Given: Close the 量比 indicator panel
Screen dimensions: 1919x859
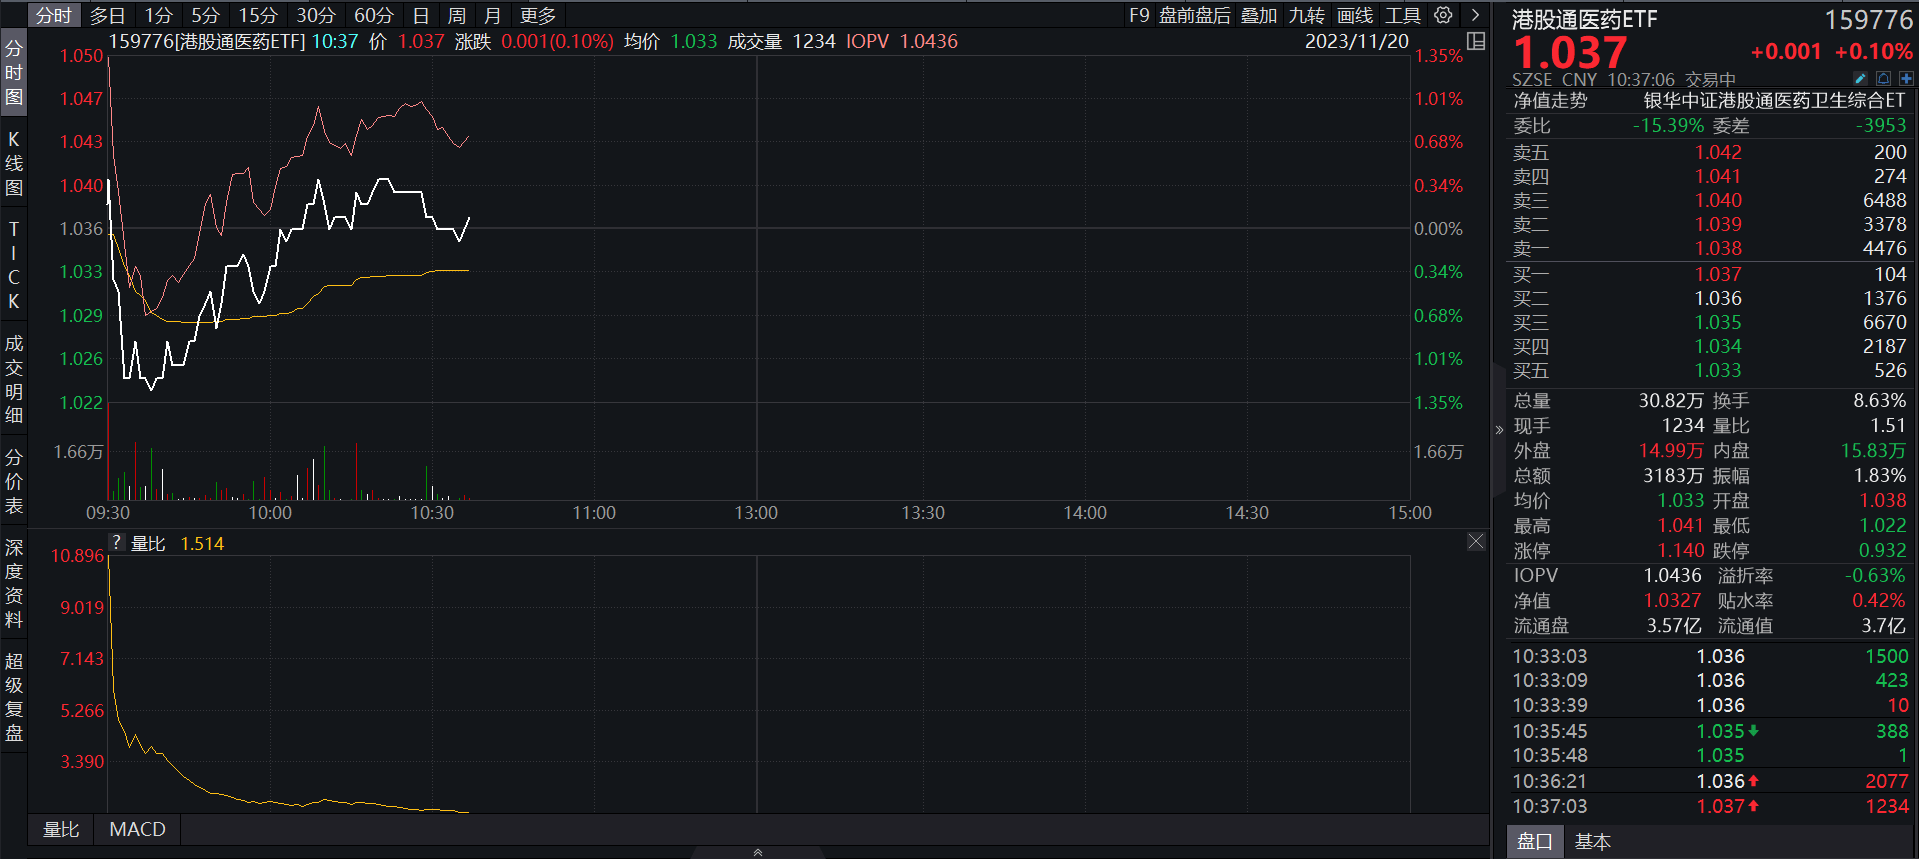Looking at the screenshot, I should pyautogui.click(x=1476, y=541).
